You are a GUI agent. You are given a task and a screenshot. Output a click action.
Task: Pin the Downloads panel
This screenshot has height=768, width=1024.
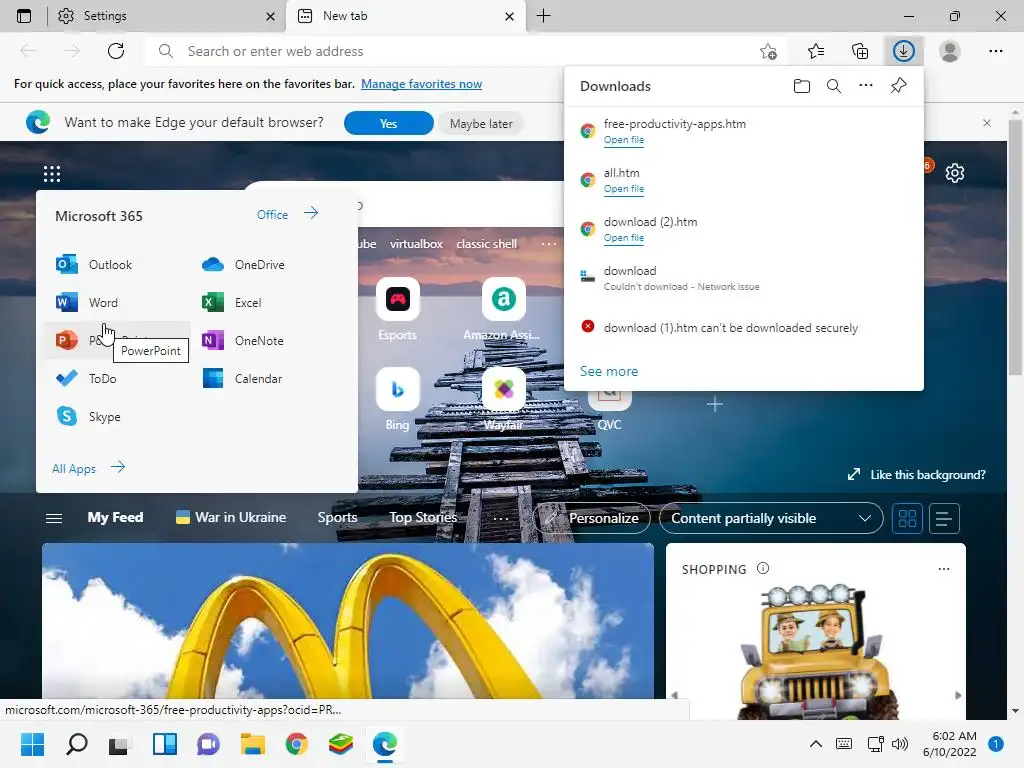(899, 86)
